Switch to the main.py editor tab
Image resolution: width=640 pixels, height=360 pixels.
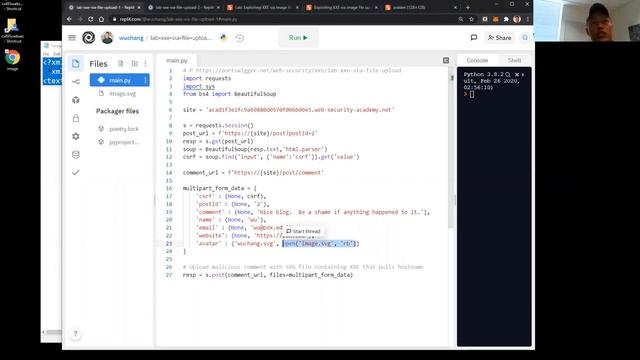click(x=177, y=60)
